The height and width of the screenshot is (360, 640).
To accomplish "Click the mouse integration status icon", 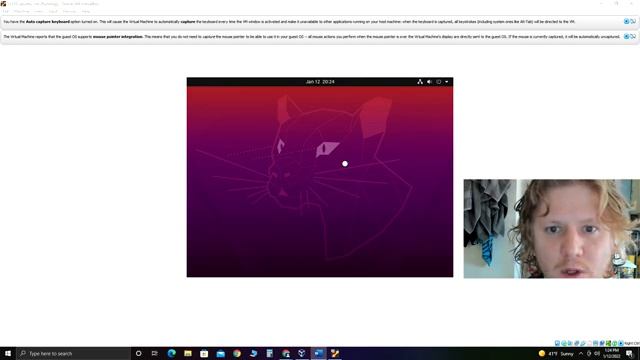I will (x=615, y=343).
